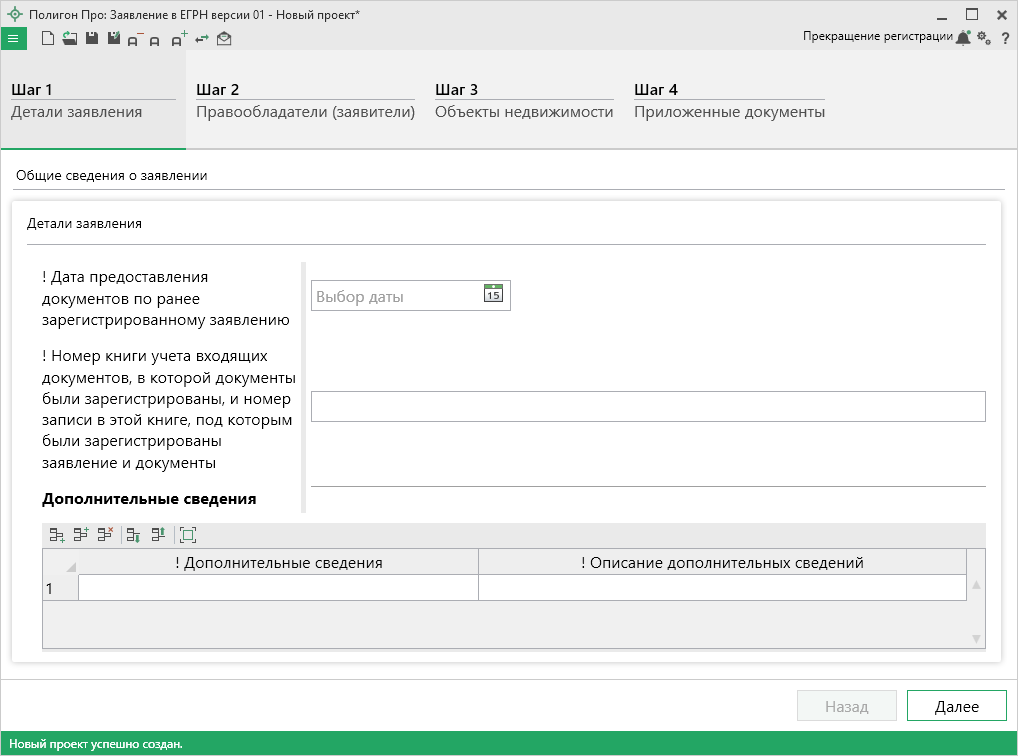Delete table row with red X icon
The height and width of the screenshot is (756, 1018).
point(105,535)
